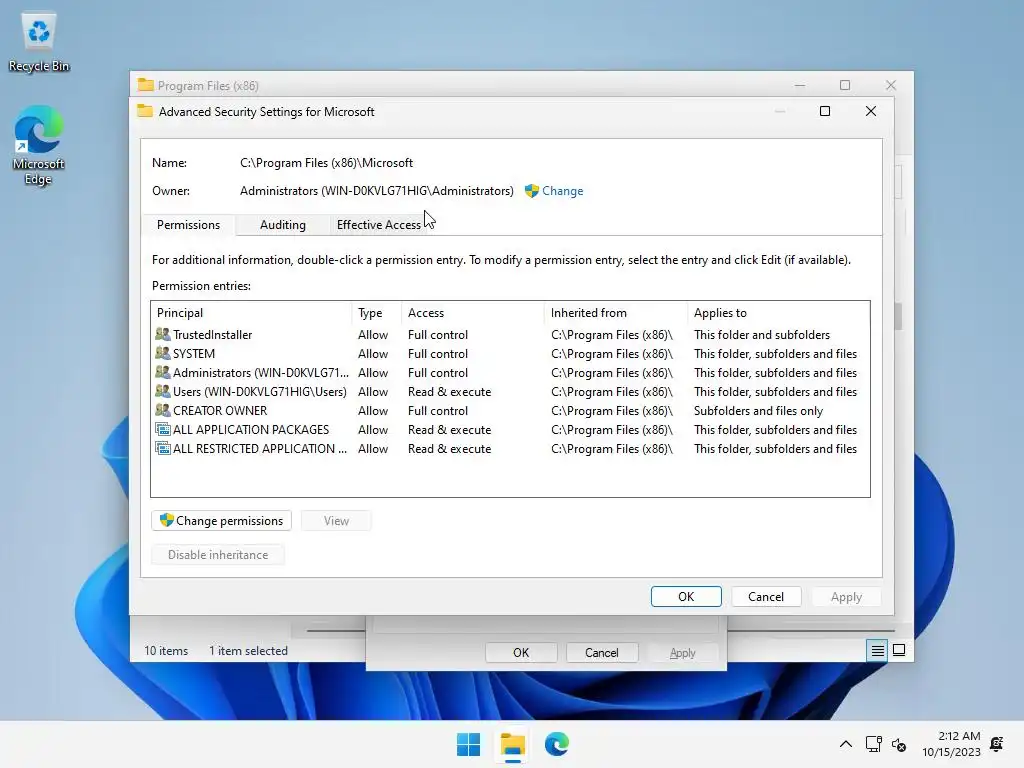Click the Users row "Read & execute" cell

[449, 392]
